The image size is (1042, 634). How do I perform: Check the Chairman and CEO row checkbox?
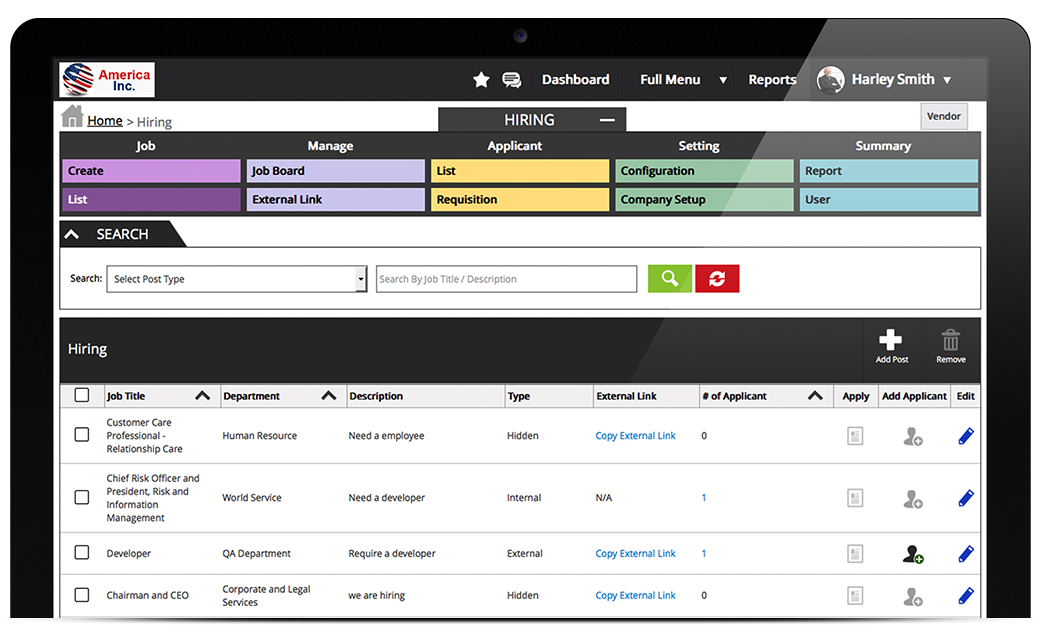pyautogui.click(x=82, y=595)
